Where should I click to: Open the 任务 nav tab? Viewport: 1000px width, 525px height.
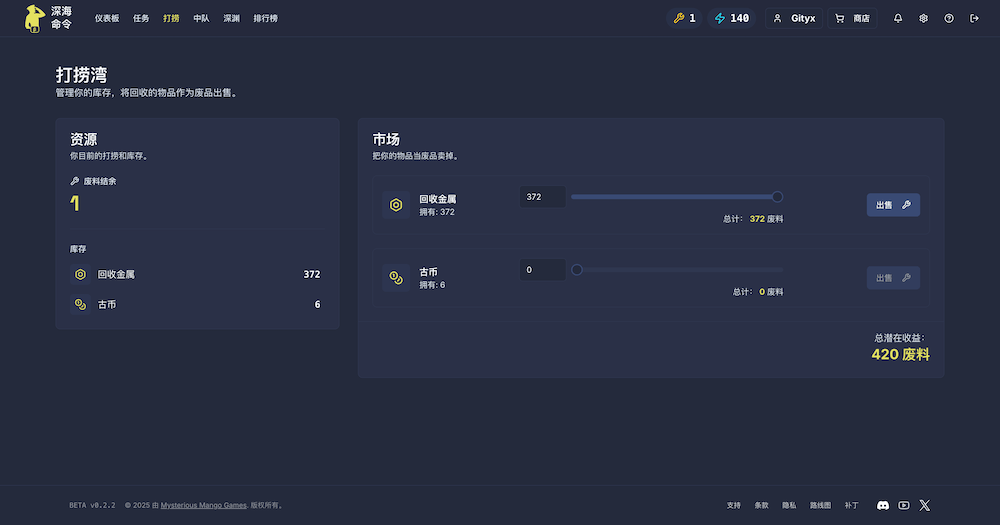(141, 18)
